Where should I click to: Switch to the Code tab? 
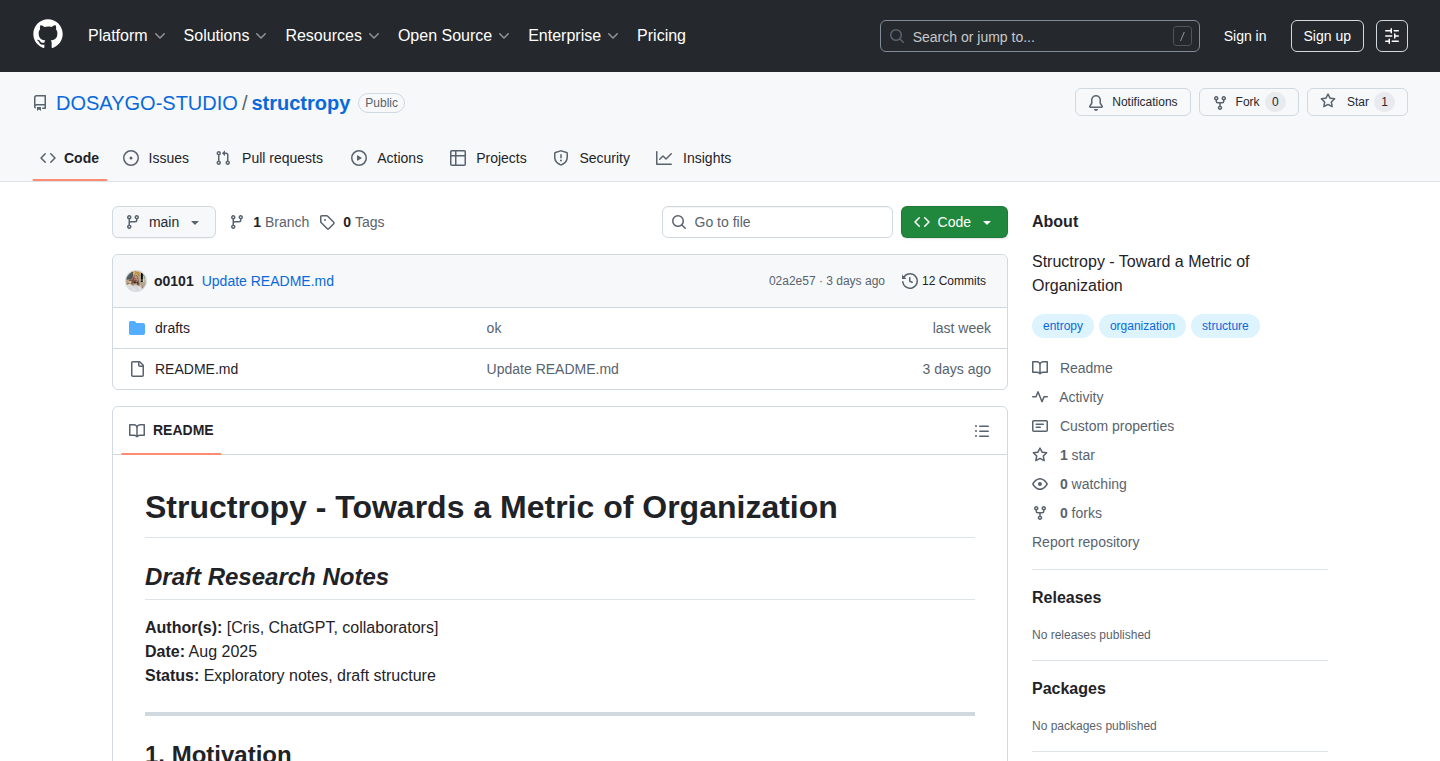(70, 158)
